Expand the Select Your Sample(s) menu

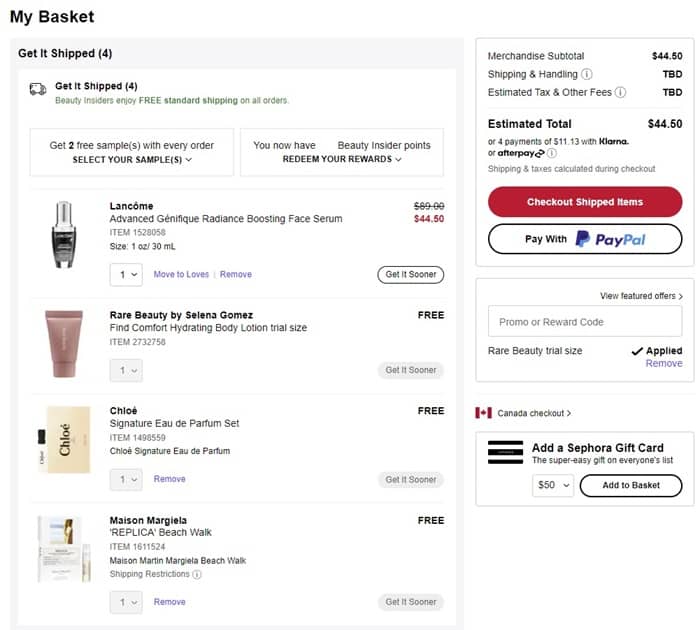[132, 159]
